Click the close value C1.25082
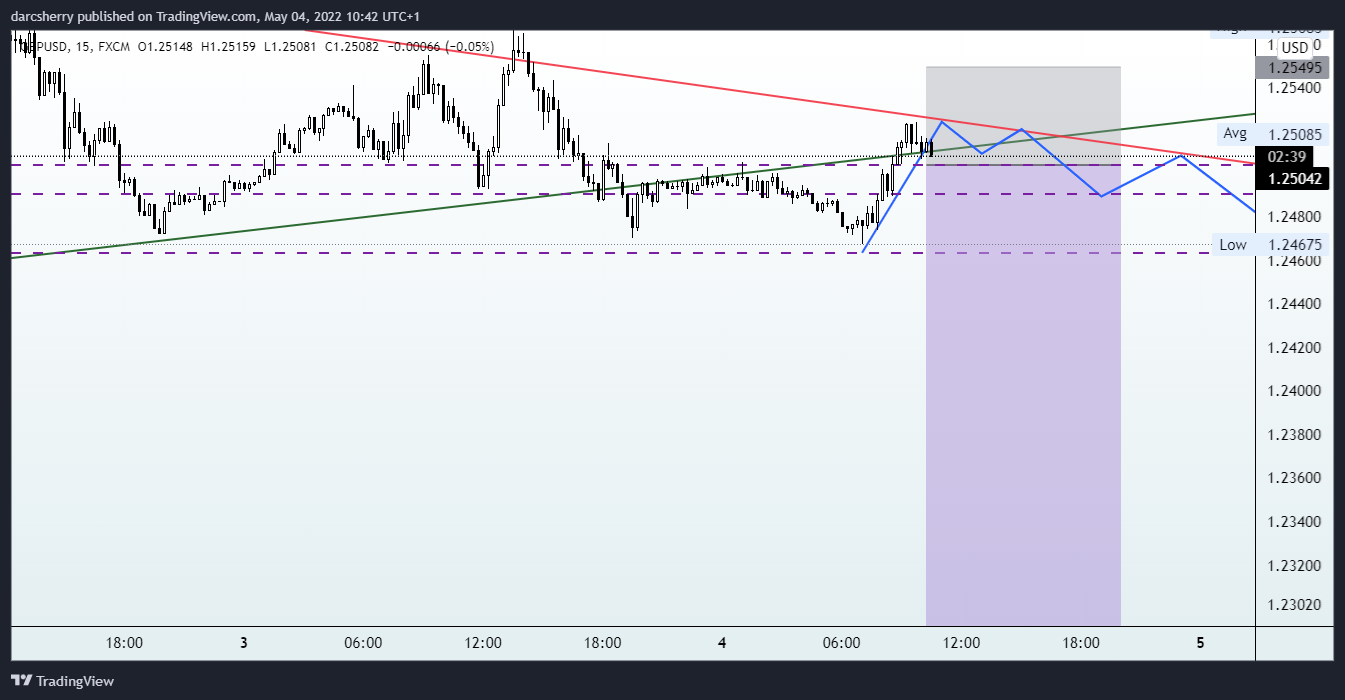 (x=353, y=45)
